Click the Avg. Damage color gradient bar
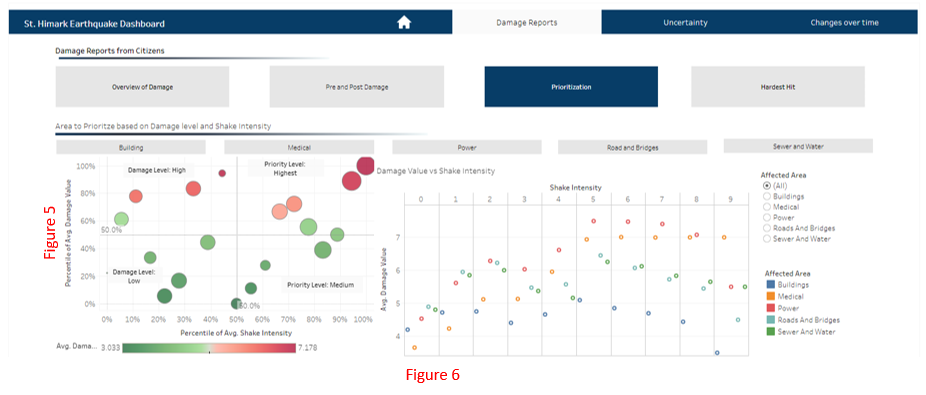The height and width of the screenshot is (395, 926). (x=210, y=348)
